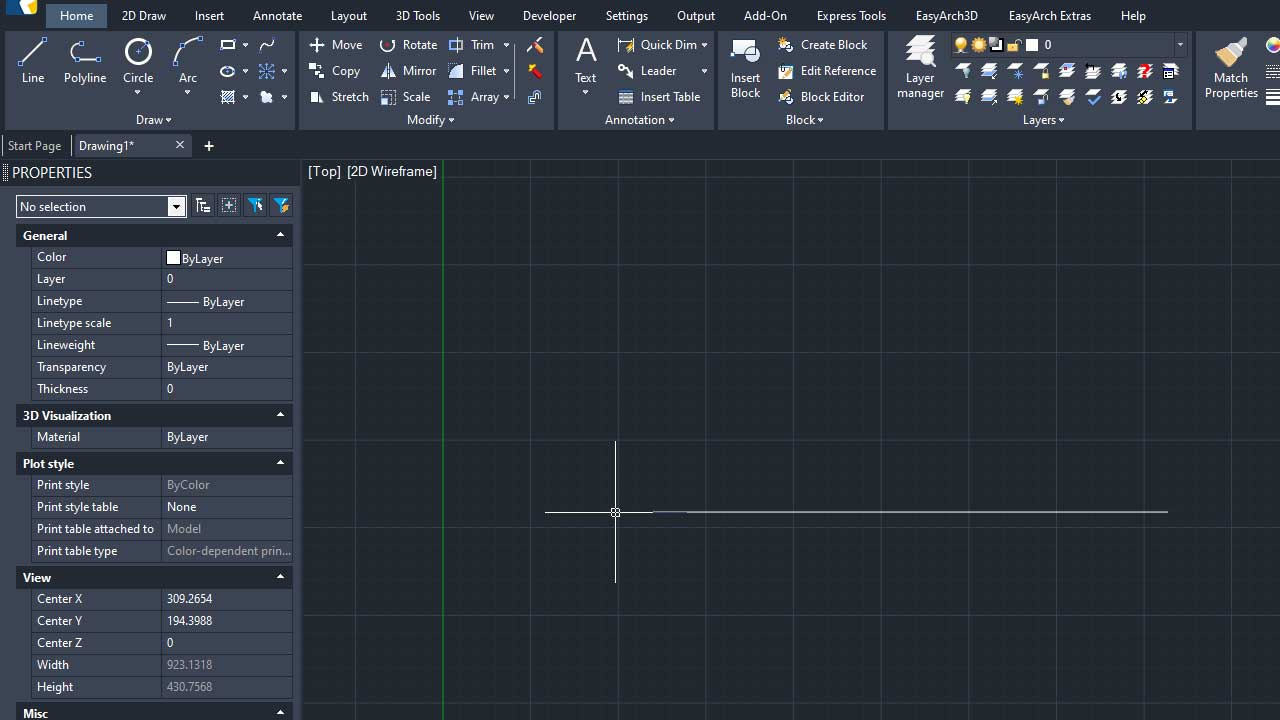Click the Create Block button
Image resolution: width=1280 pixels, height=720 pixels.
[823, 45]
